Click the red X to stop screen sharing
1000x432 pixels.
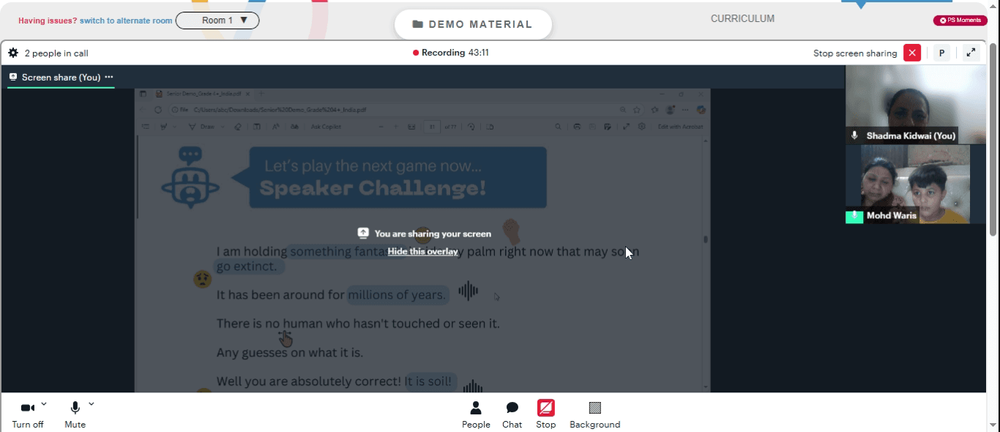pyautogui.click(x=912, y=53)
